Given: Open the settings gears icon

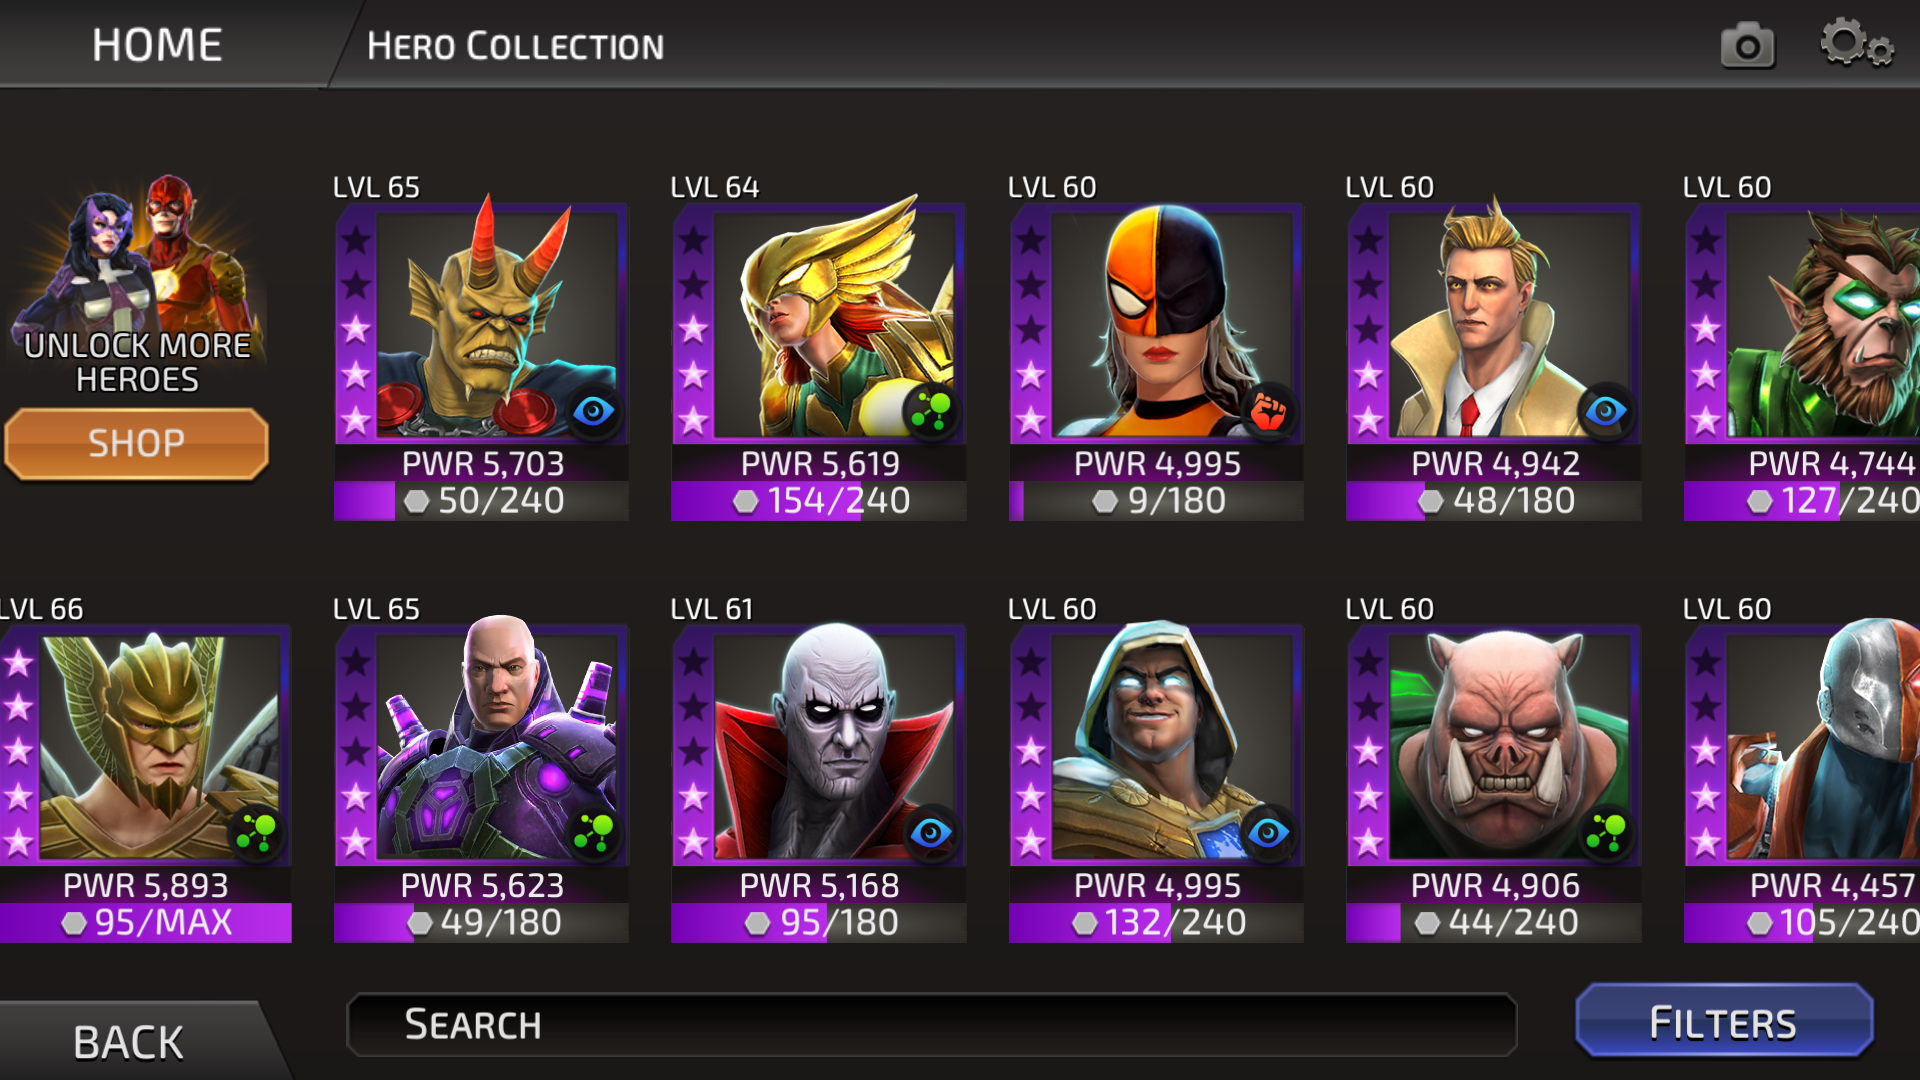Looking at the screenshot, I should [x=1856, y=44].
